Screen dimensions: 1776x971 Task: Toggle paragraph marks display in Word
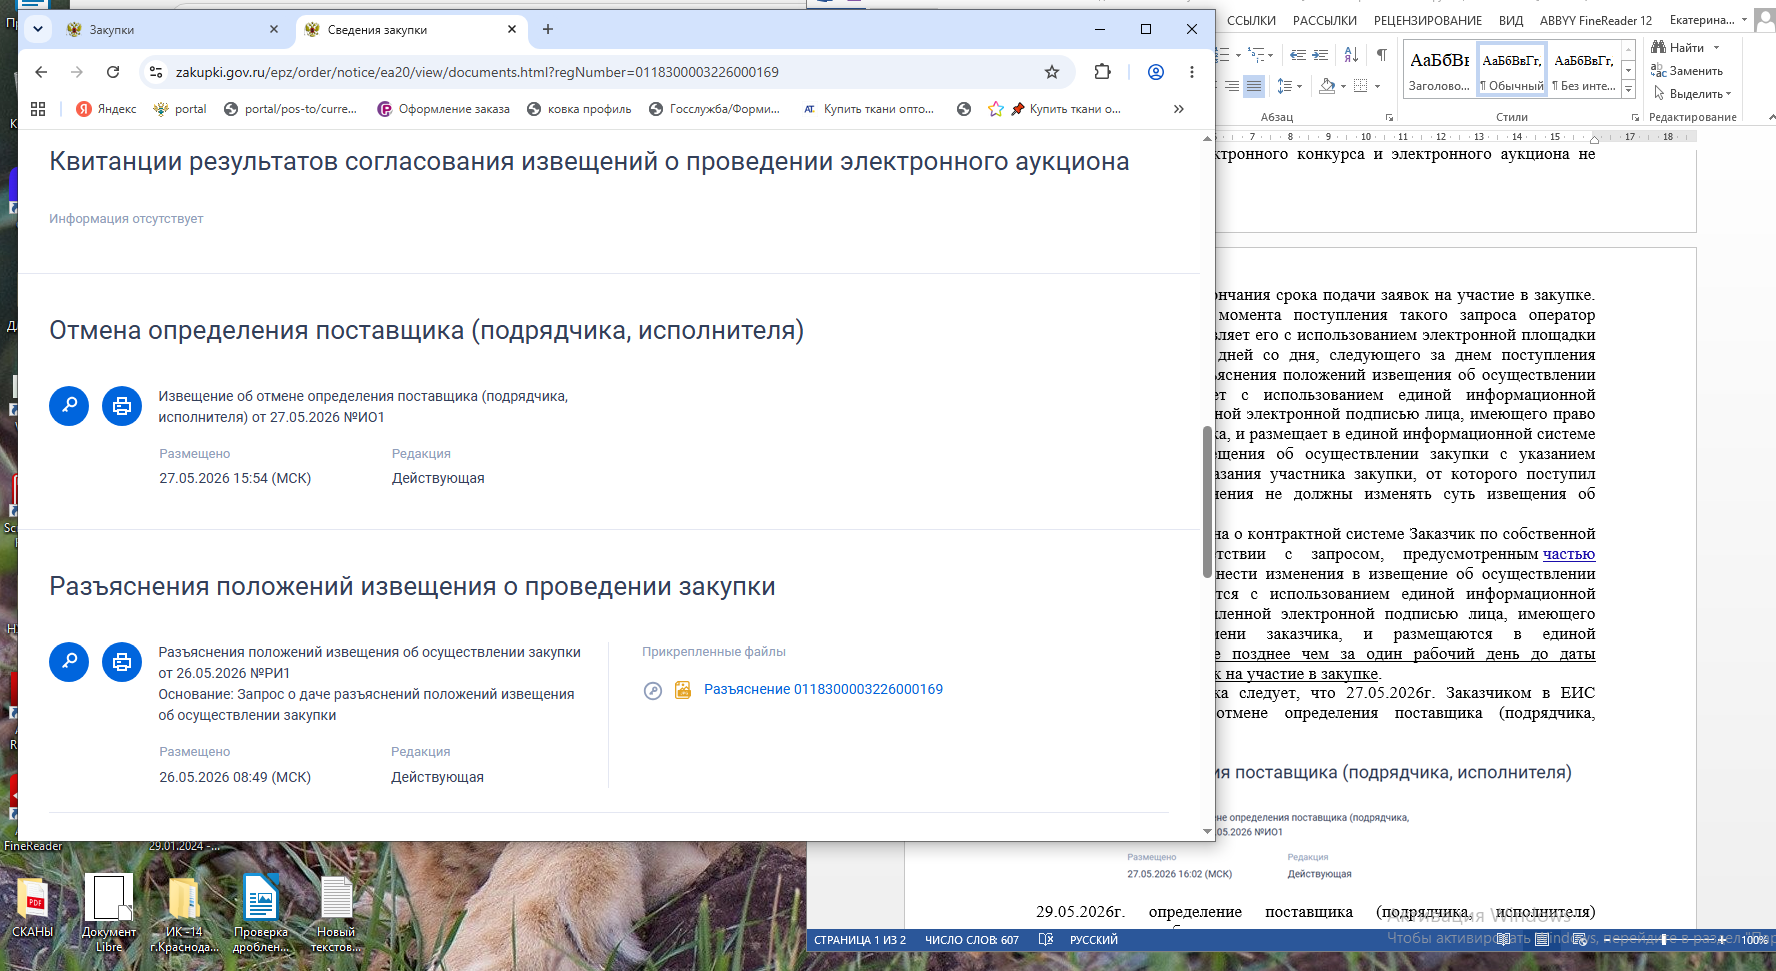pyautogui.click(x=1381, y=55)
